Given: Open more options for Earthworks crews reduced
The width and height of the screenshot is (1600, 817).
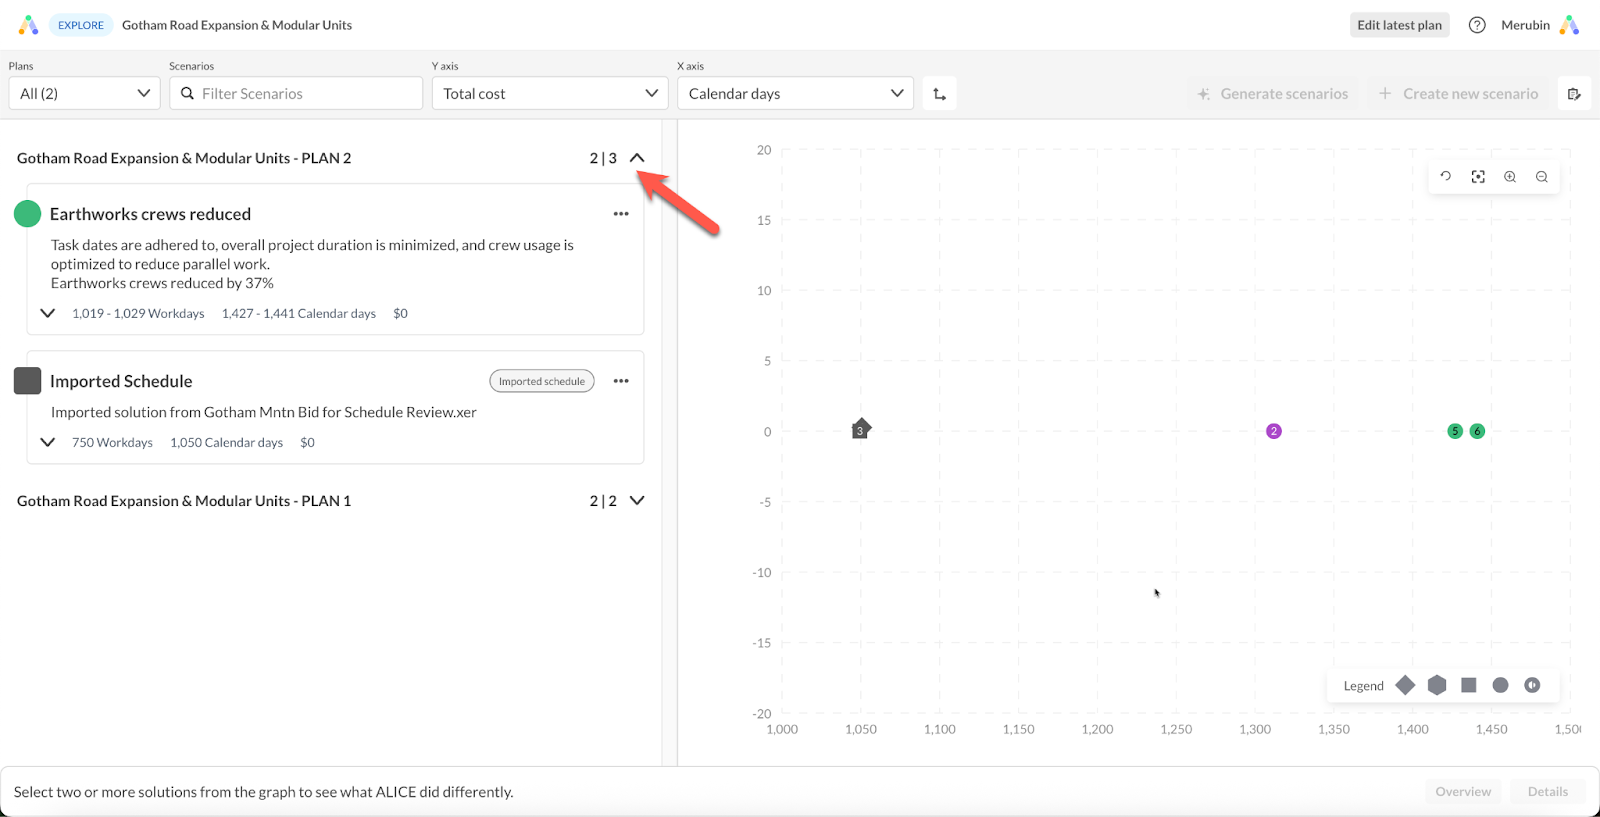Looking at the screenshot, I should tap(621, 214).
